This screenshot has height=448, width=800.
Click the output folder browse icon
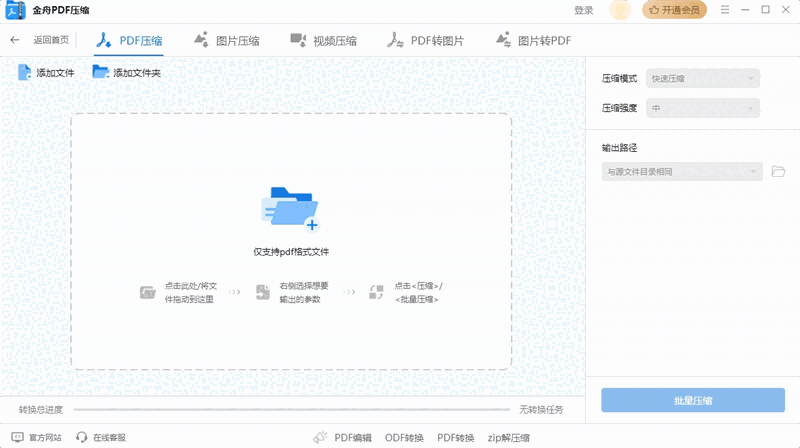(x=778, y=171)
